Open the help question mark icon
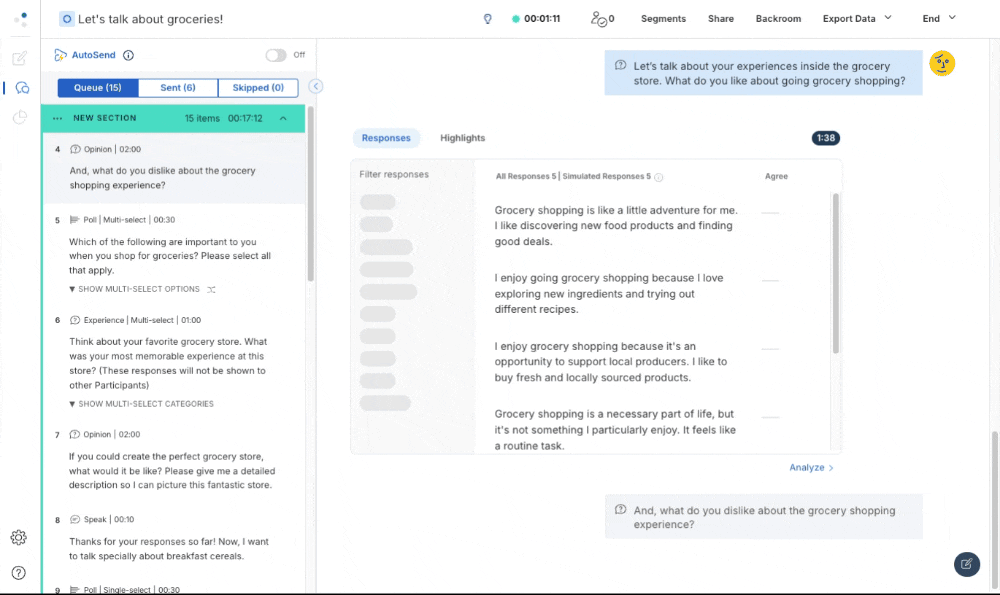 [x=18, y=573]
